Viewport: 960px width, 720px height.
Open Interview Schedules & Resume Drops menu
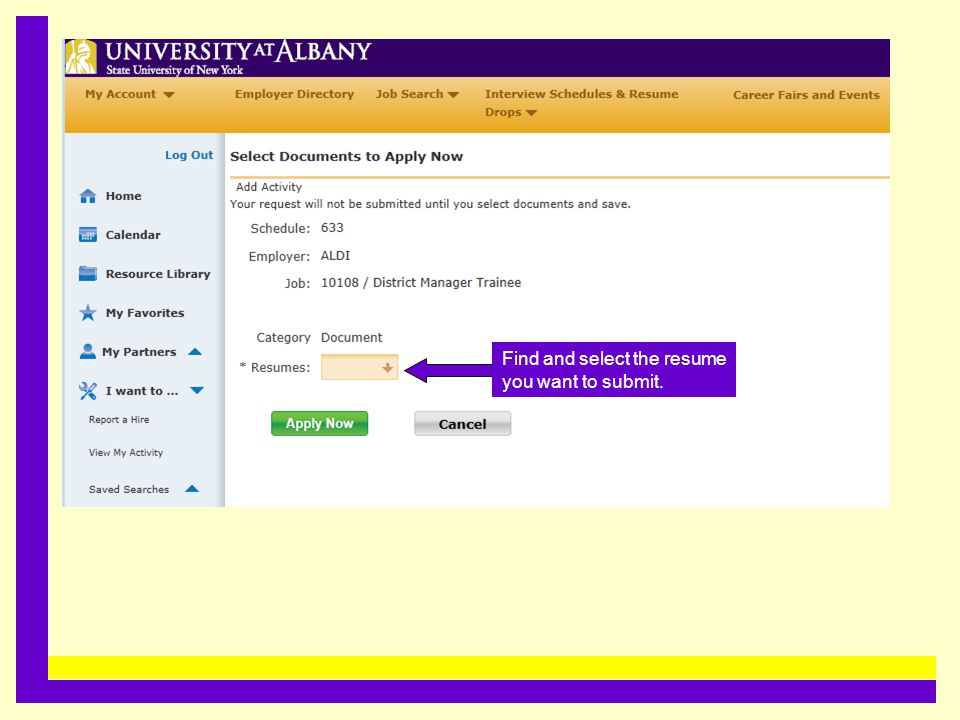581,103
